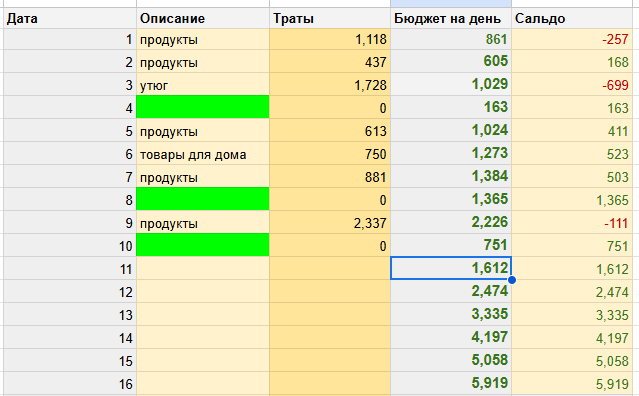
Task: Select the daily budget cell 5,058
Action: click(x=451, y=361)
